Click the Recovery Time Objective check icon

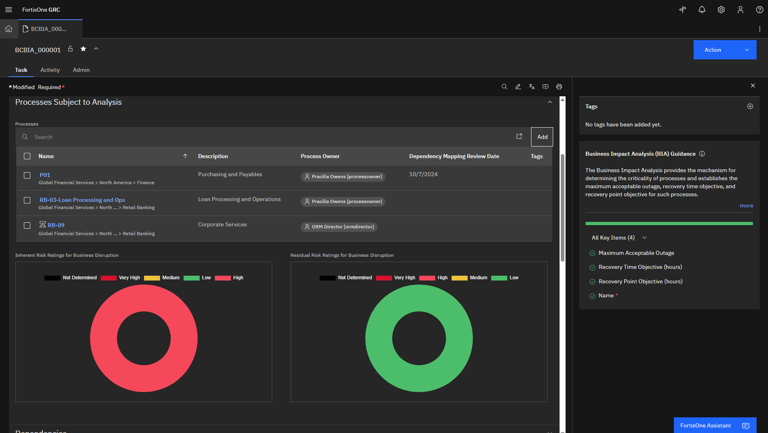[x=592, y=267]
